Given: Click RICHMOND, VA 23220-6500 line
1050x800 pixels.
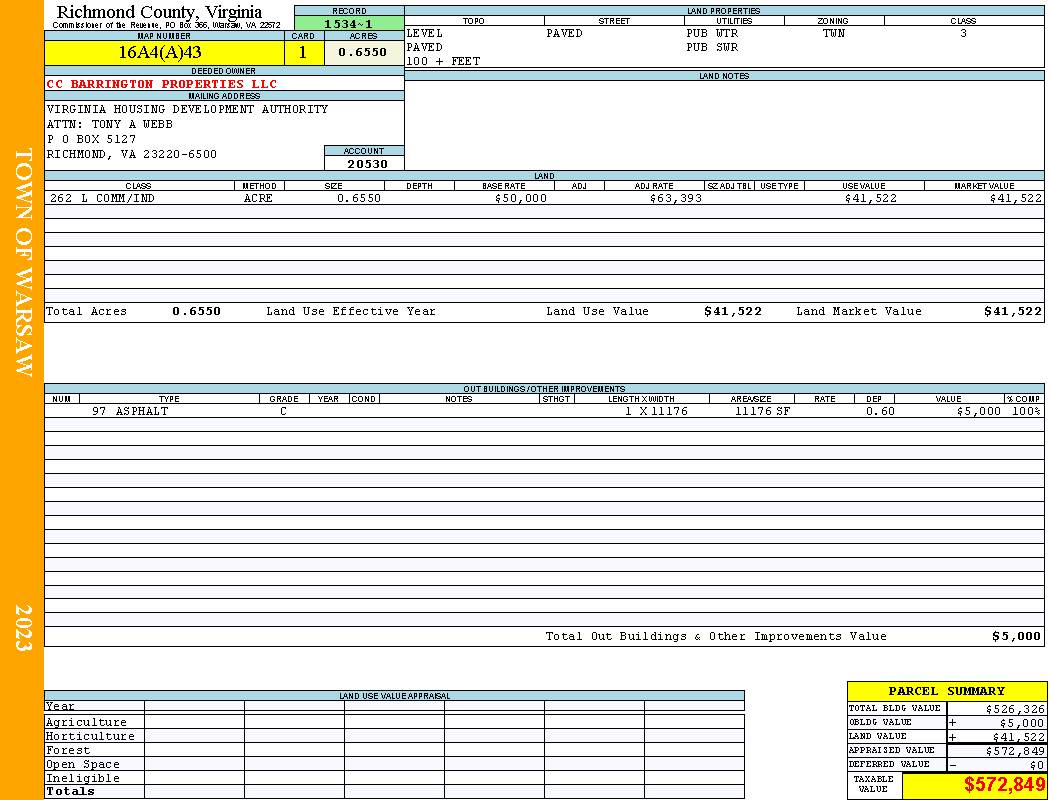Looking at the screenshot, I should (x=132, y=154).
